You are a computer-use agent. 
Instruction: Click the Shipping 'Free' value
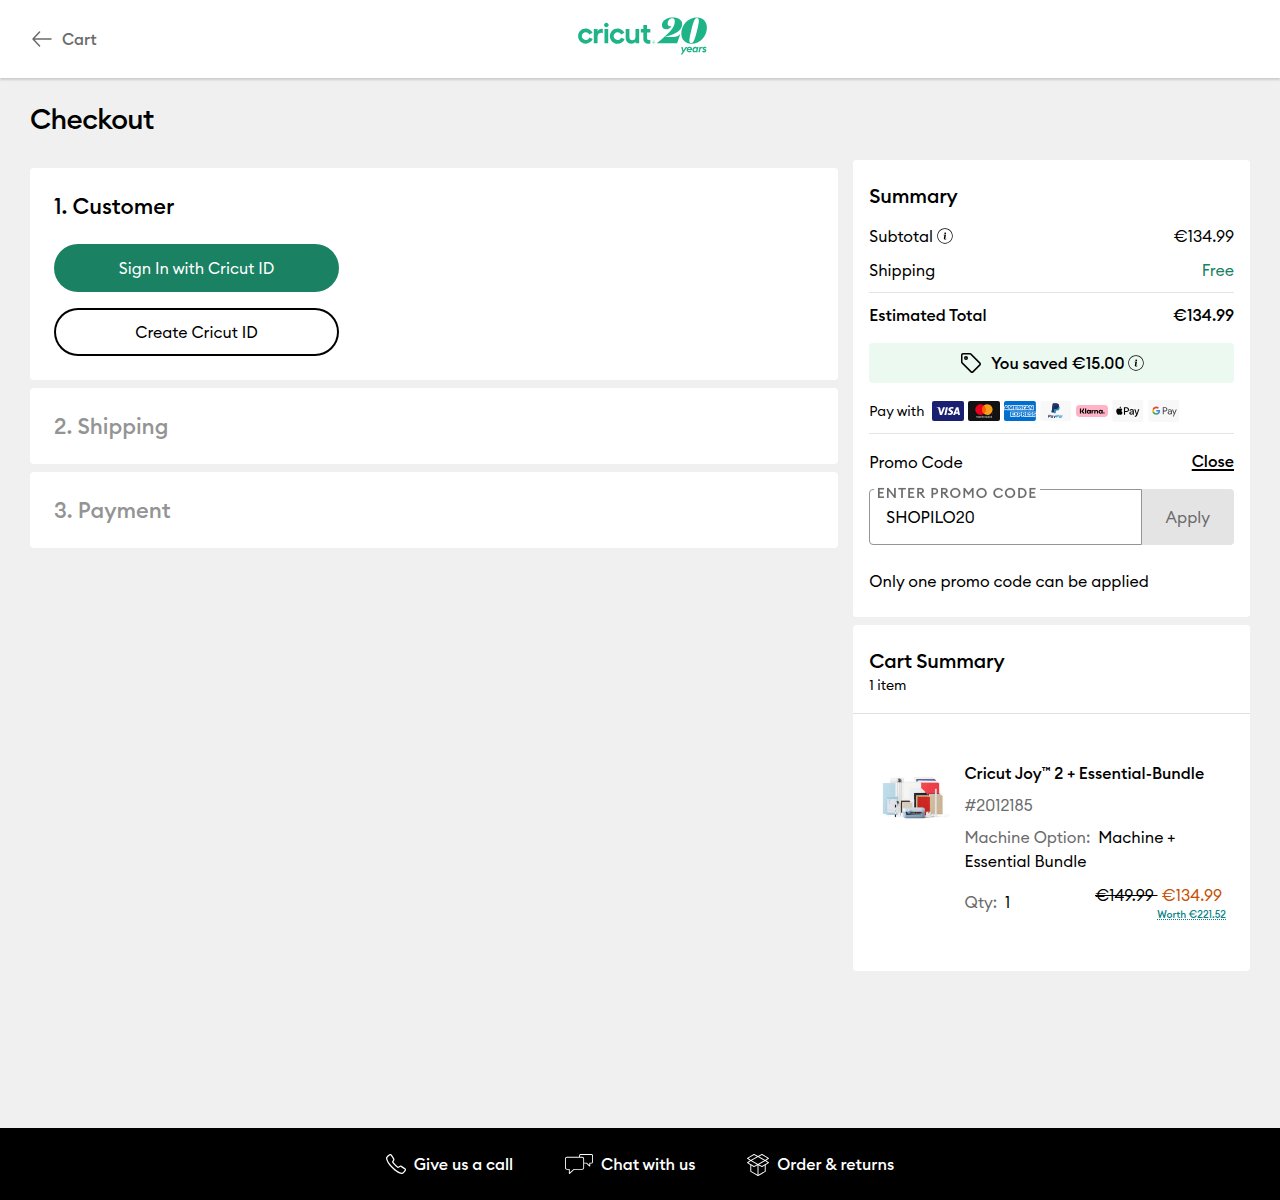[x=1217, y=270]
